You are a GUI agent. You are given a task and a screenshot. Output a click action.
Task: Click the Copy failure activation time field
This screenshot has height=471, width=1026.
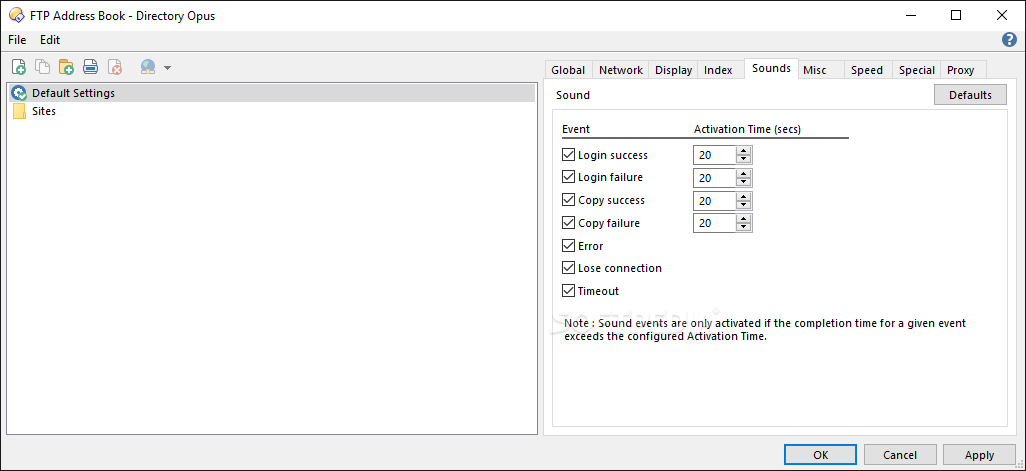coord(715,223)
